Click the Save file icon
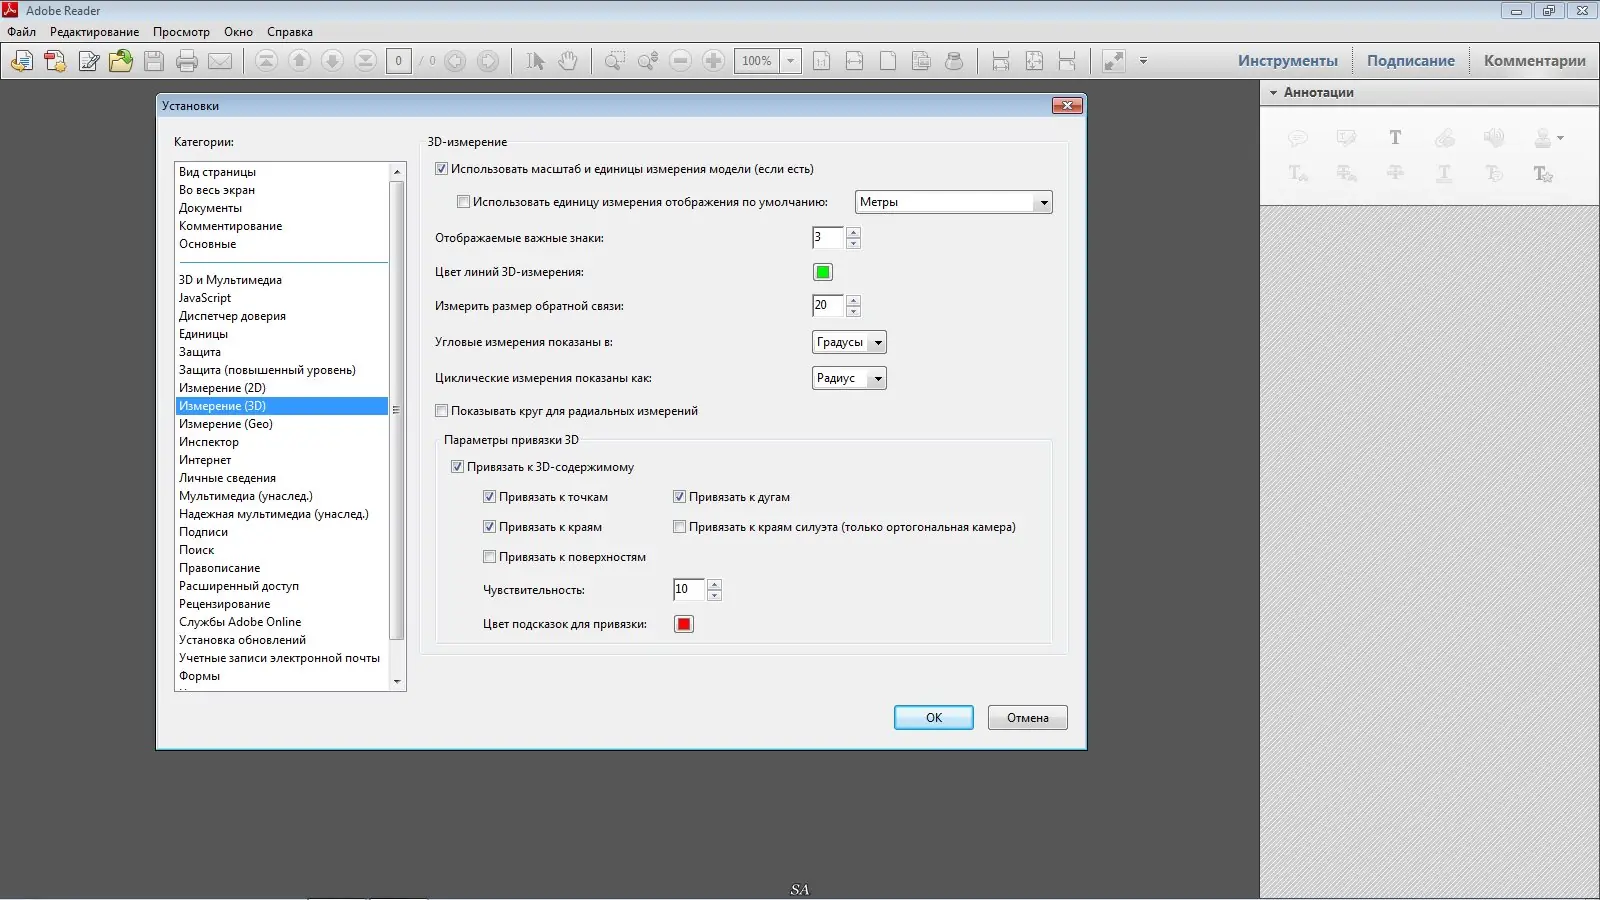Viewport: 1600px width, 900px height. 153,61
